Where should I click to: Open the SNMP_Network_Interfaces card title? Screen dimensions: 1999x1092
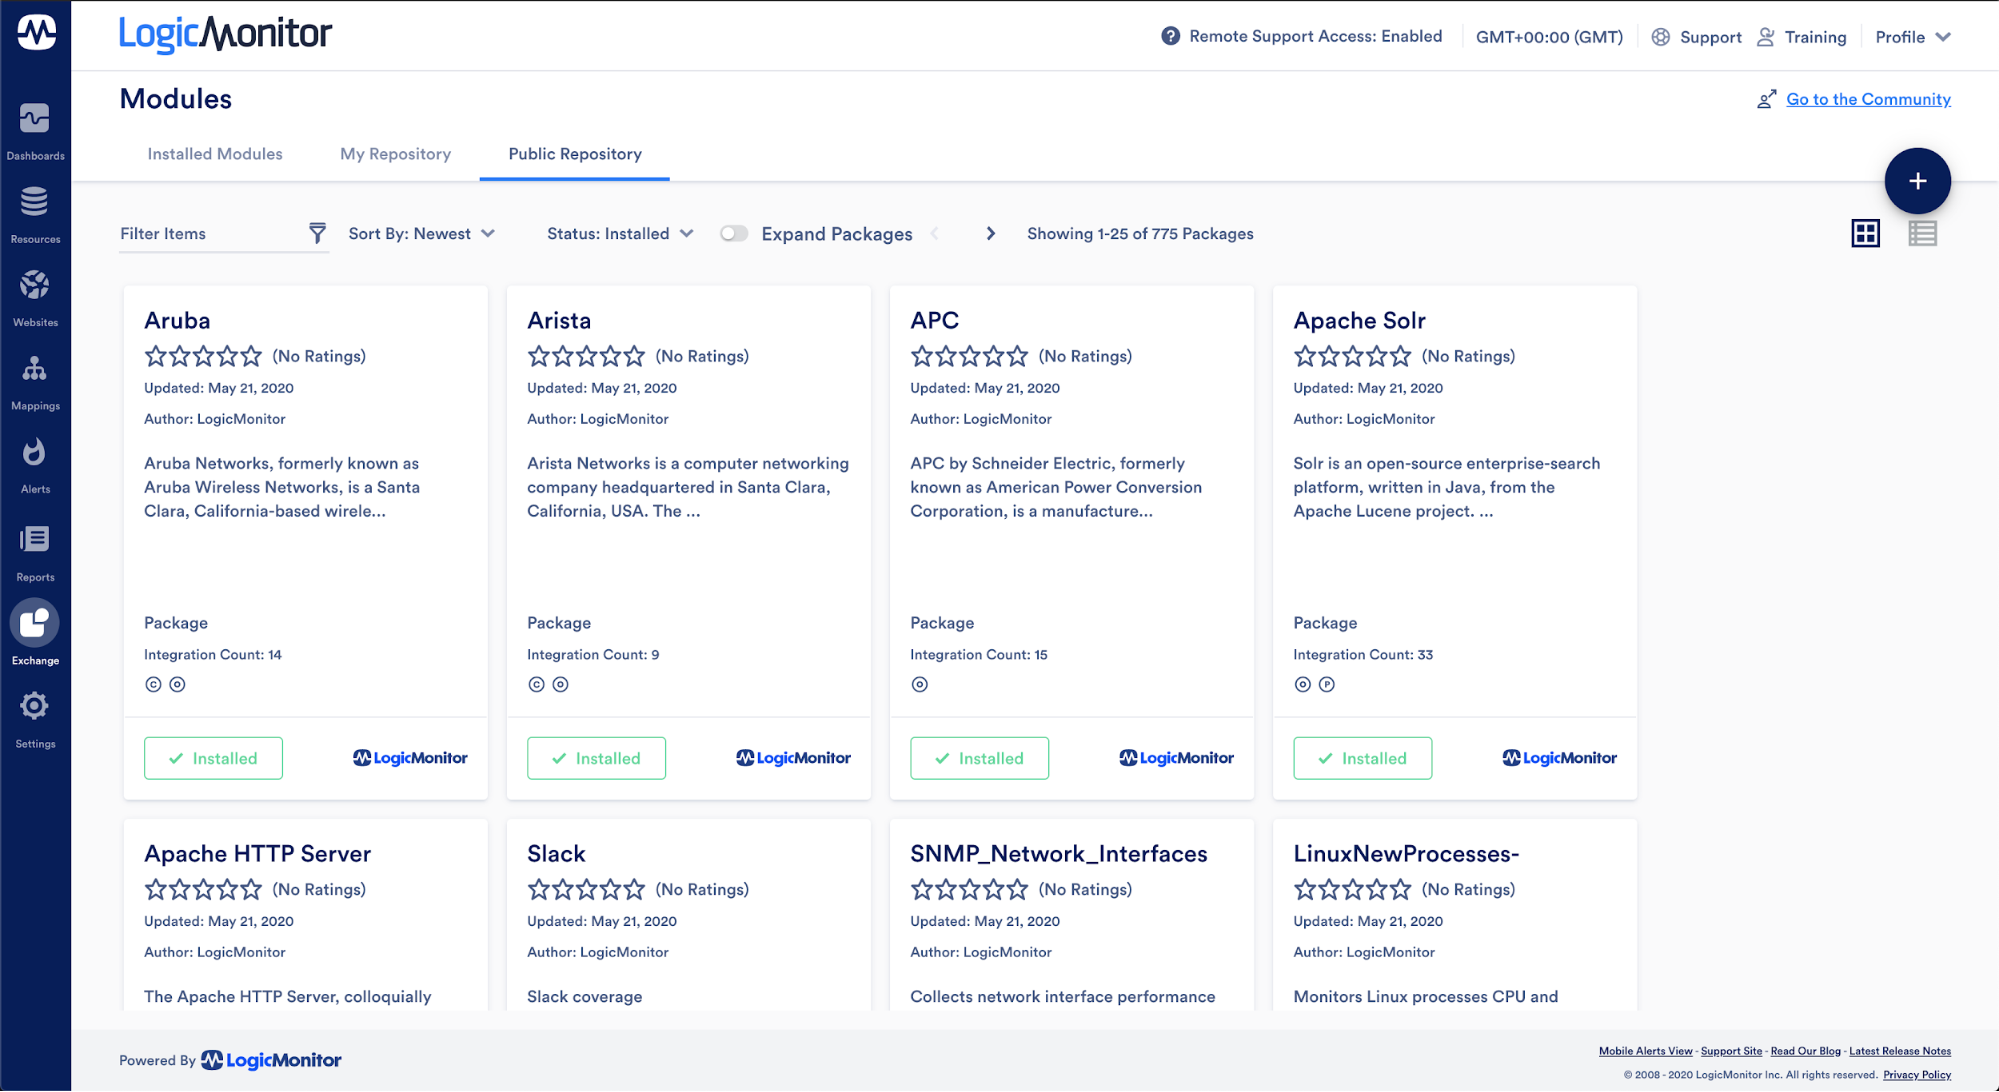tap(1058, 853)
